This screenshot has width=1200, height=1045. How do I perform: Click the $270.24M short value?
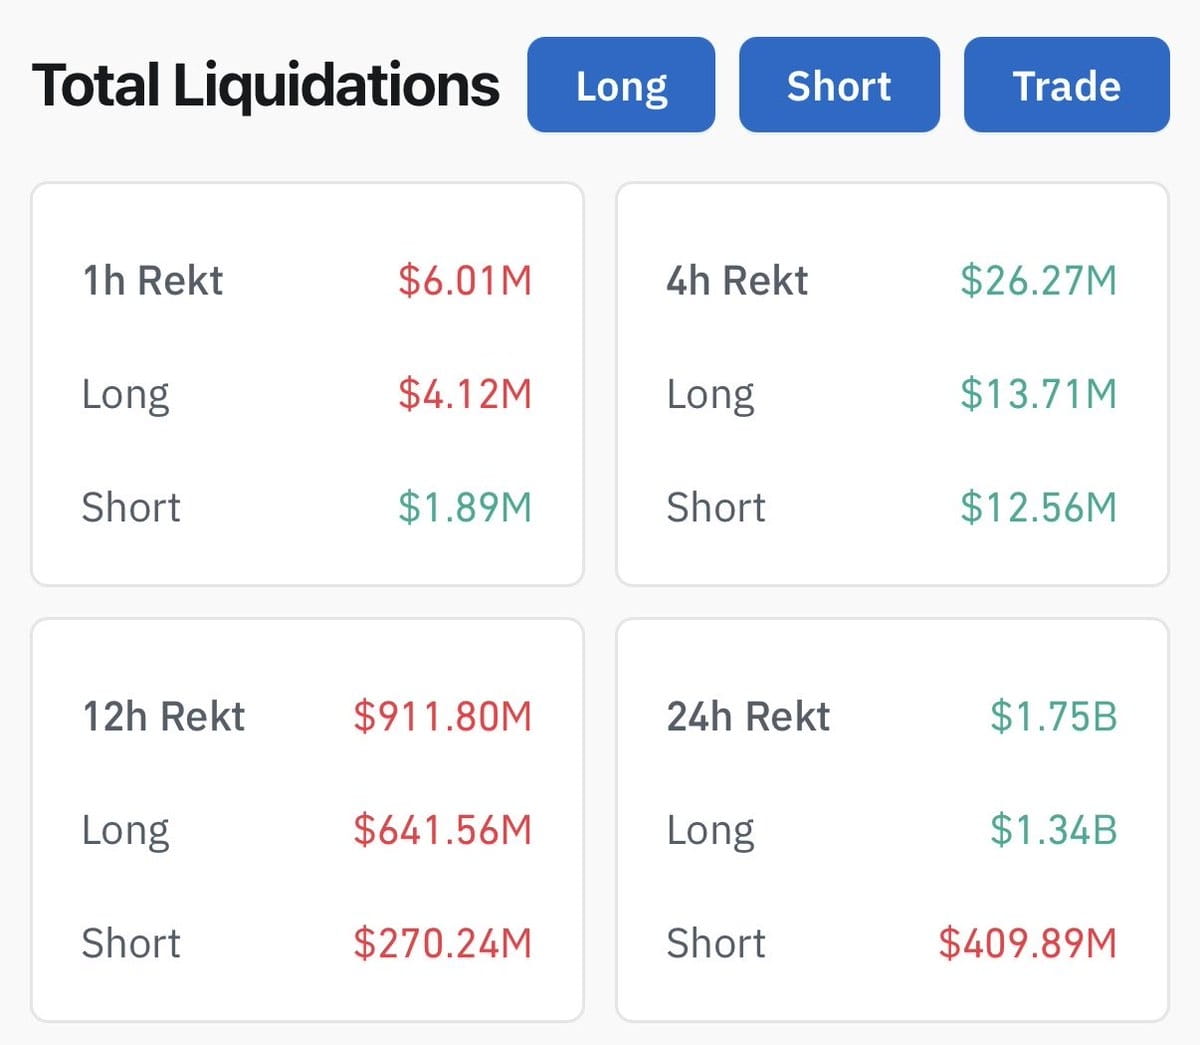pyautogui.click(x=442, y=943)
